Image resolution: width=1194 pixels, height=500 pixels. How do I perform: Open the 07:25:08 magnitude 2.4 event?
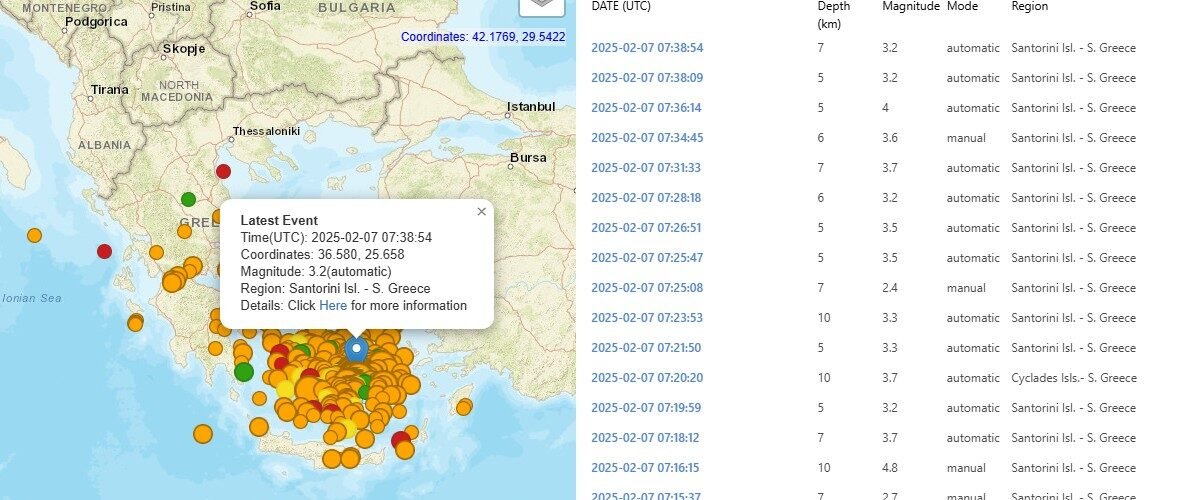click(x=647, y=288)
